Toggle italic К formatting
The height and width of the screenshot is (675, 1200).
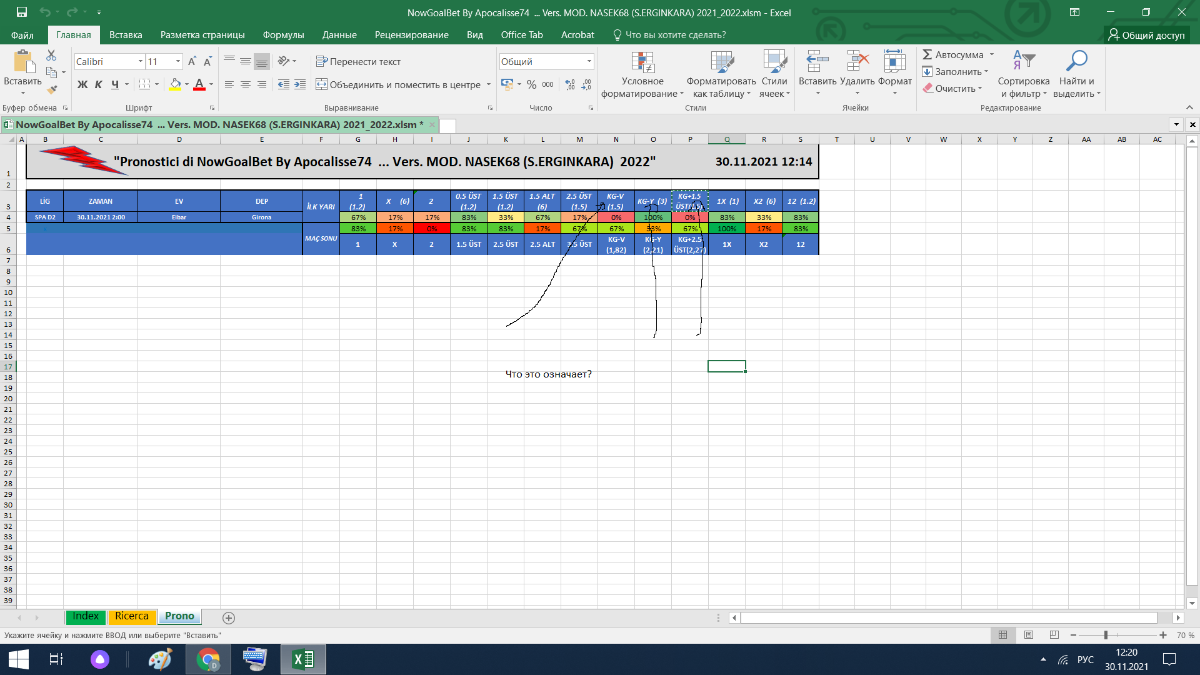point(98,85)
